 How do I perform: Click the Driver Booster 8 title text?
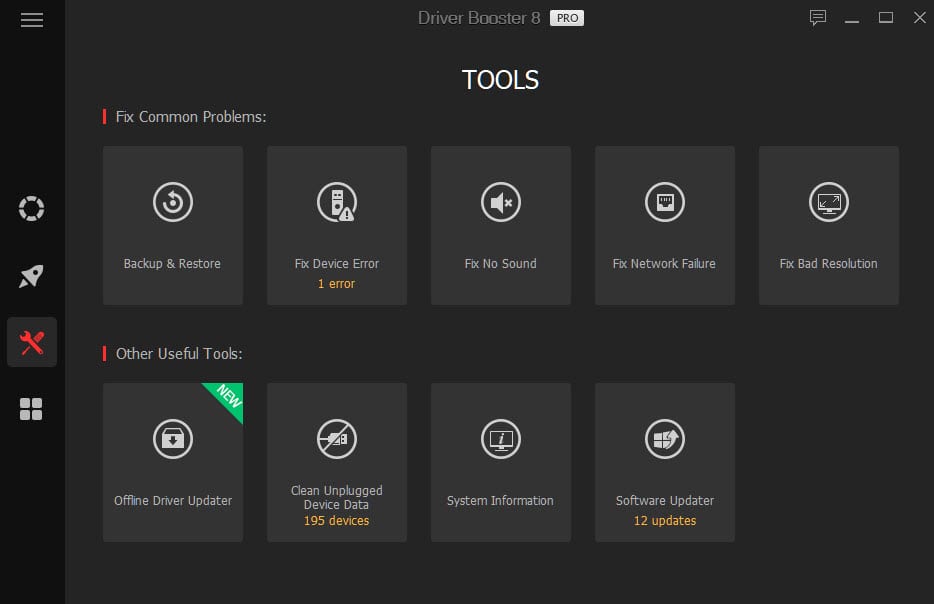479,18
